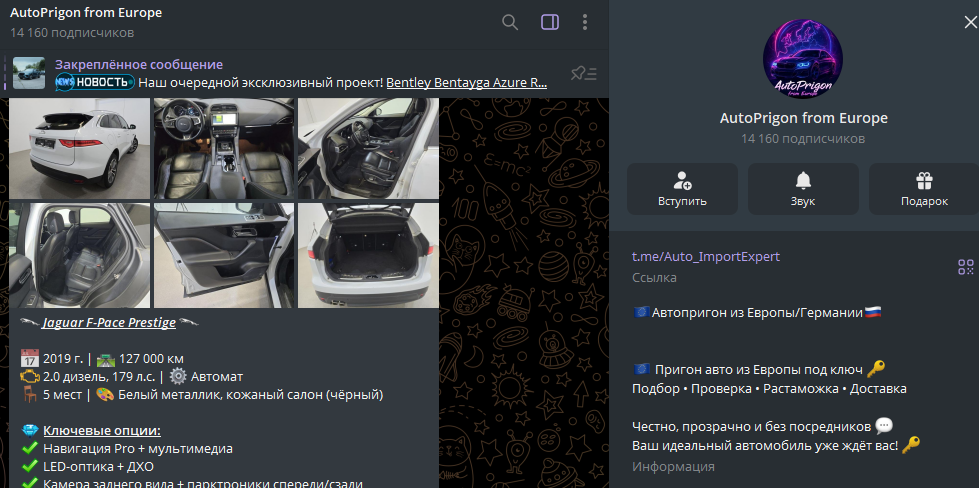Open the dashboard interior photo
The height and width of the screenshot is (488, 979).
tap(224, 149)
